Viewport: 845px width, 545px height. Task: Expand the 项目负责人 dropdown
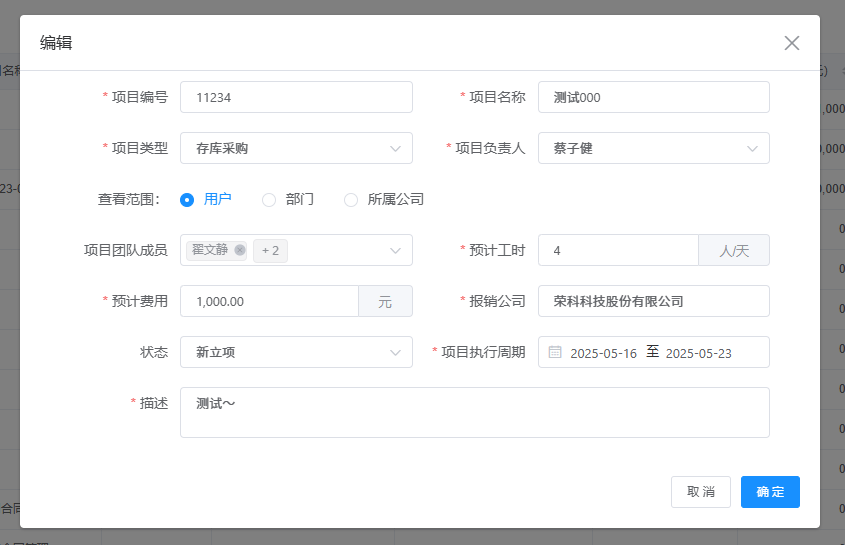click(x=653, y=148)
